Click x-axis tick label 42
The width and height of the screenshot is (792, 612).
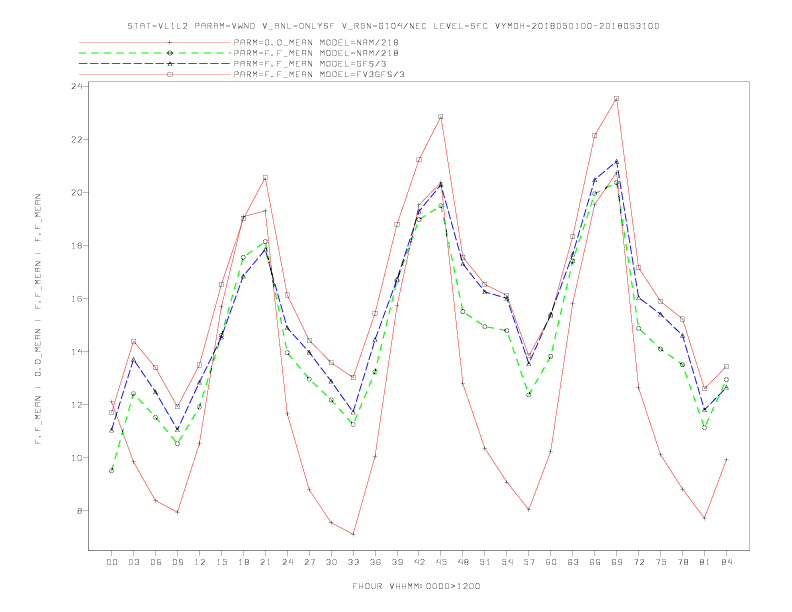[419, 562]
